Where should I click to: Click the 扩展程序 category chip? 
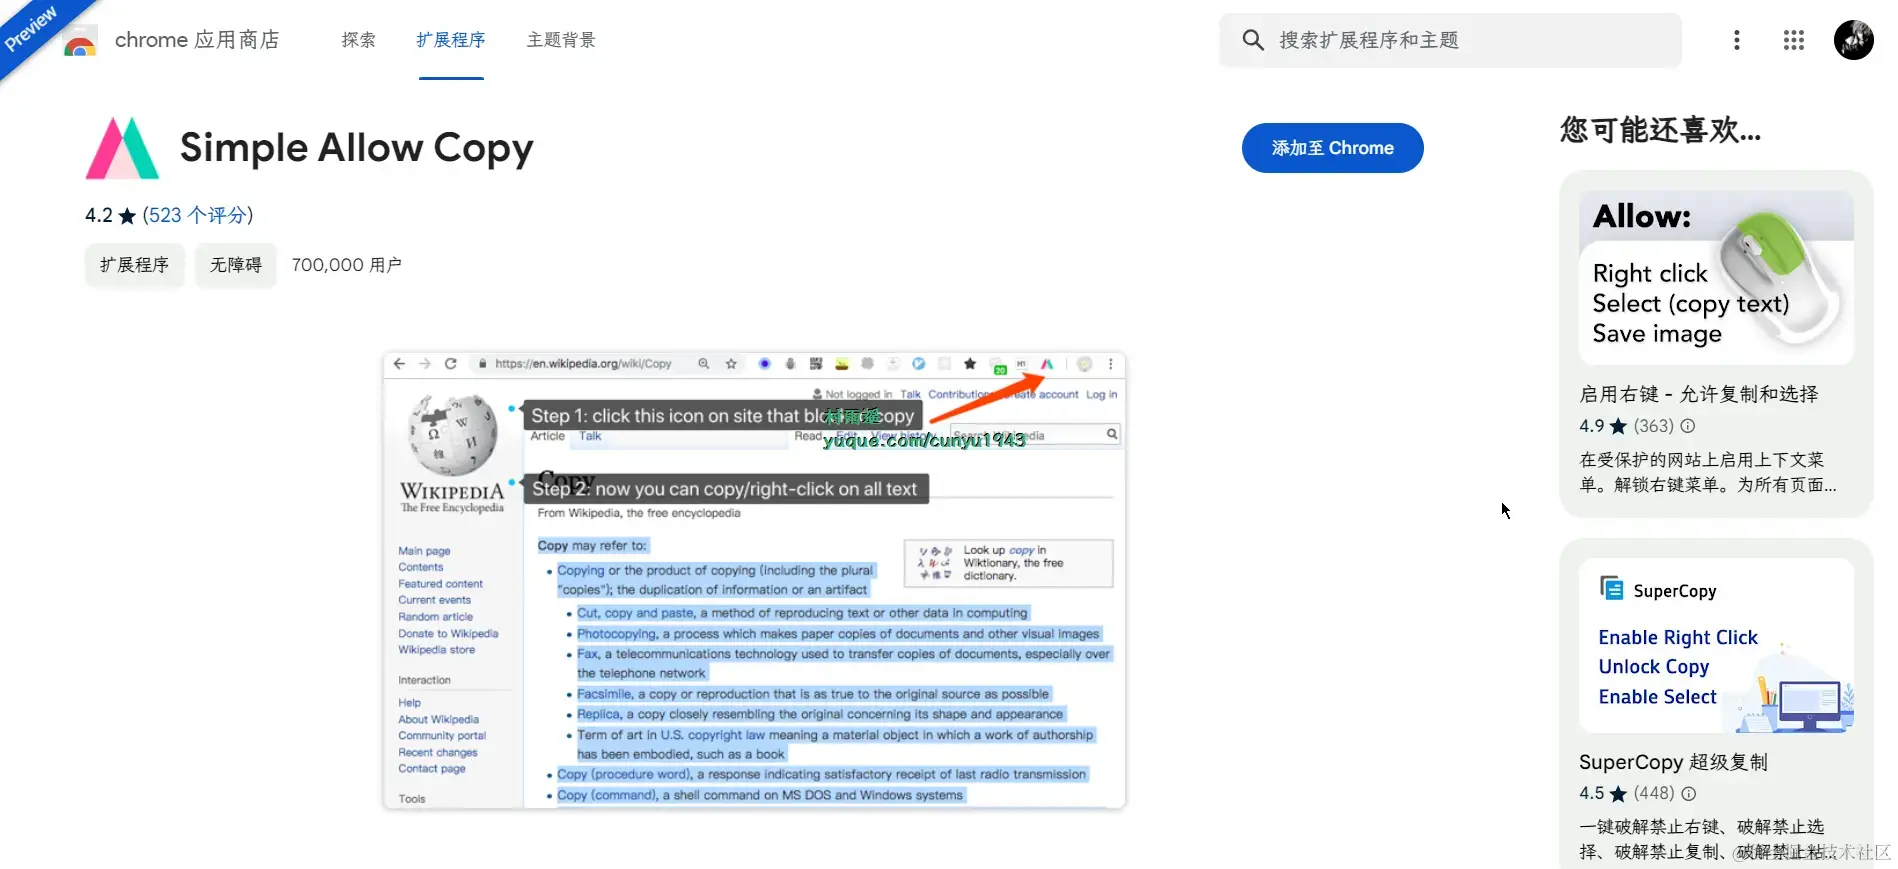click(x=134, y=265)
